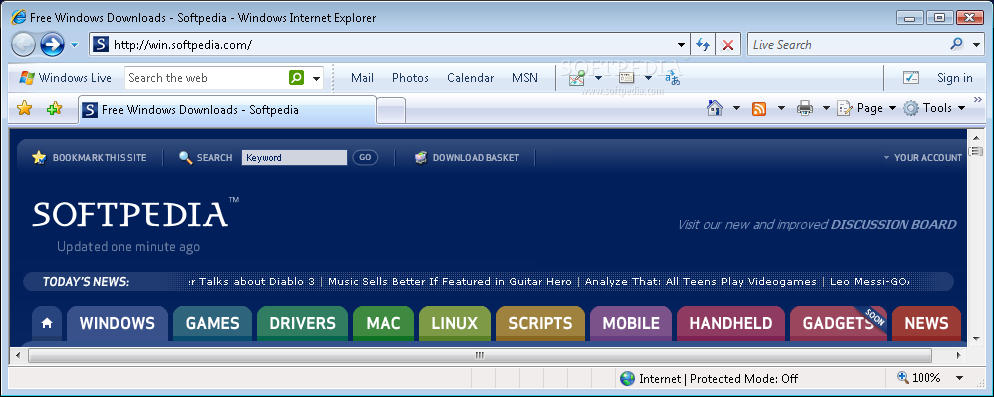This screenshot has height=397, width=994.
Task: Click the red Stop loading icon
Action: point(728,45)
